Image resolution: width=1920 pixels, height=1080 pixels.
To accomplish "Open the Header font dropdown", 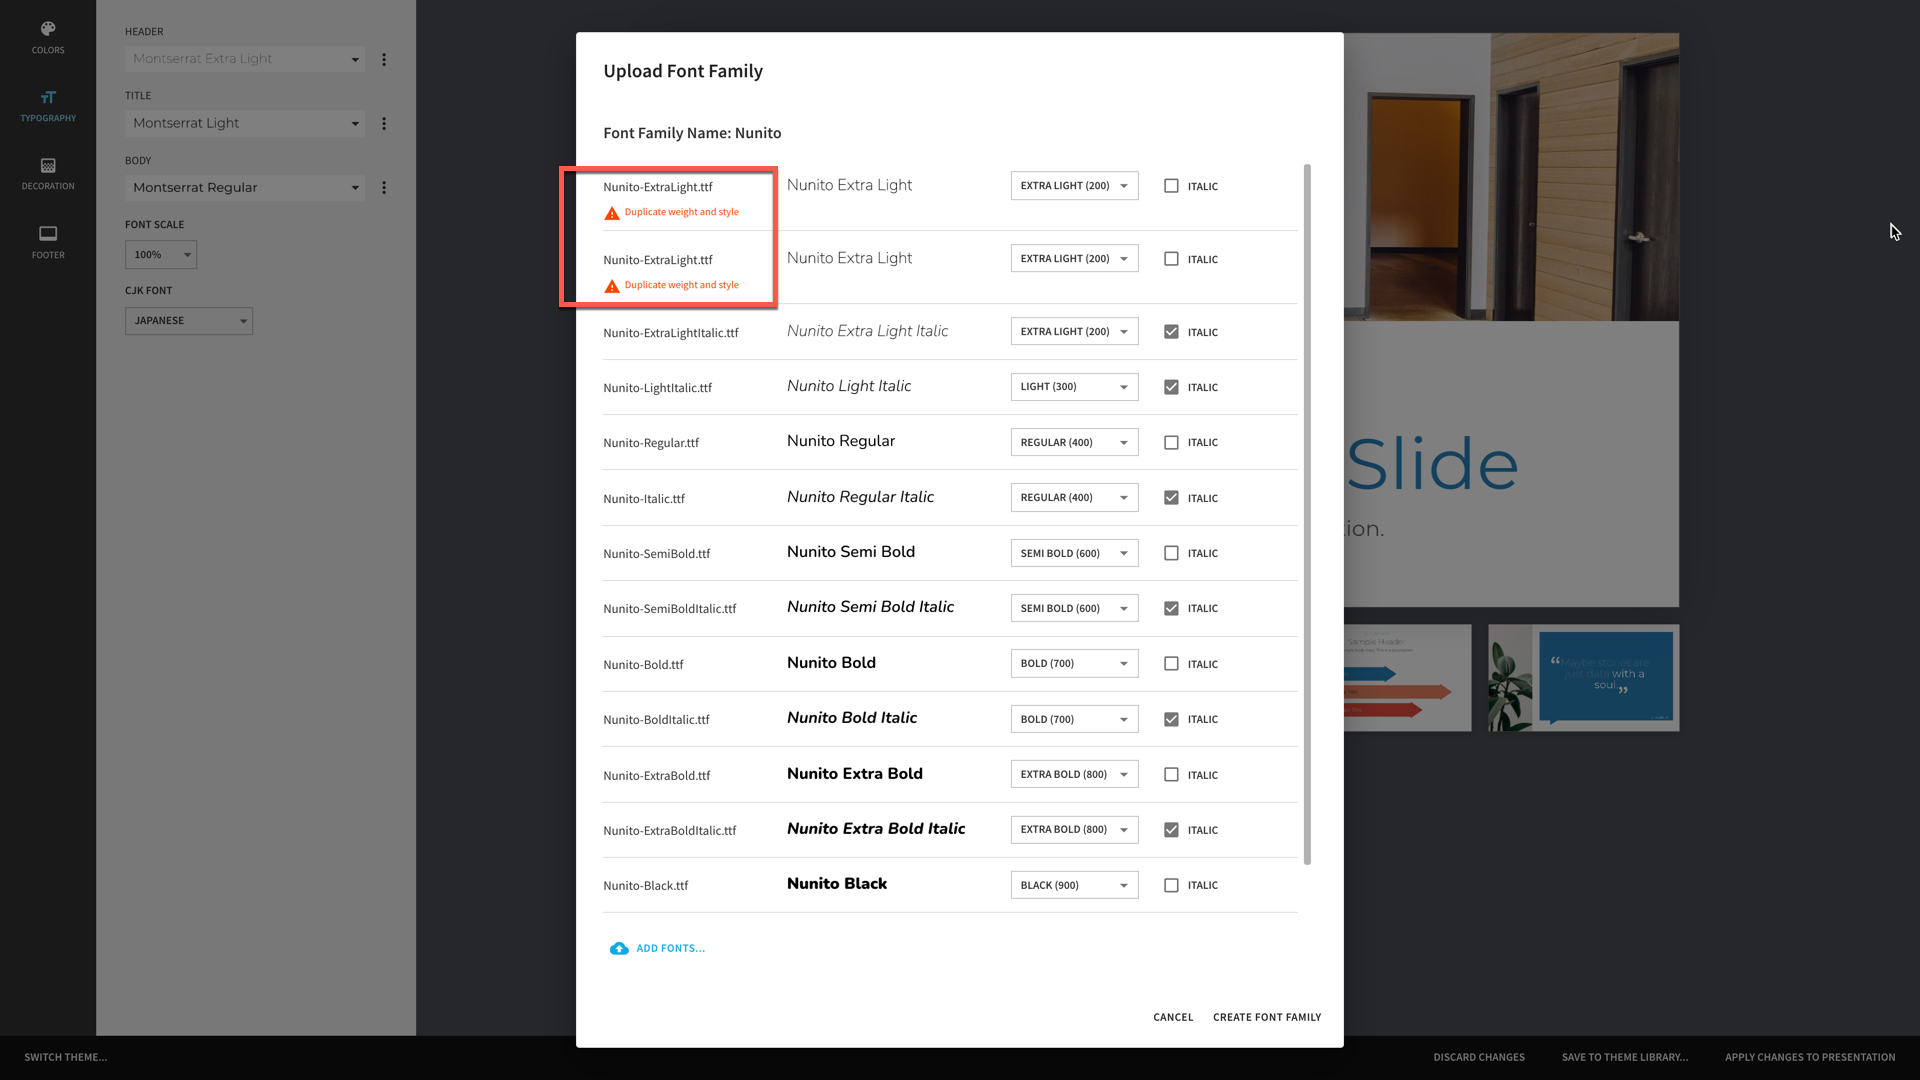I will [x=245, y=59].
